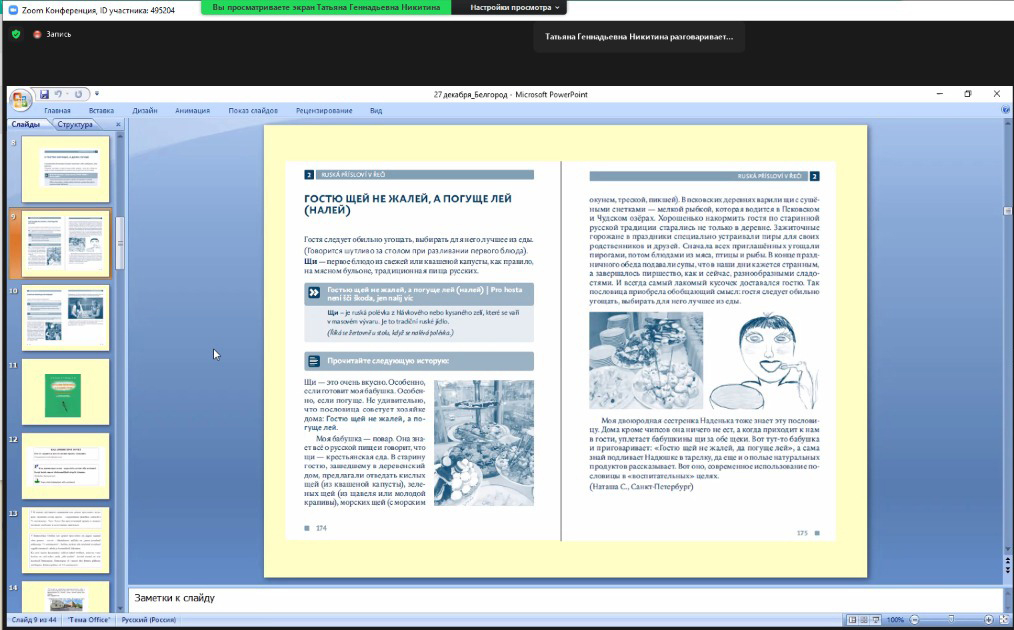
Task: Click the Zoom conference icon in title bar
Action: (x=13, y=10)
